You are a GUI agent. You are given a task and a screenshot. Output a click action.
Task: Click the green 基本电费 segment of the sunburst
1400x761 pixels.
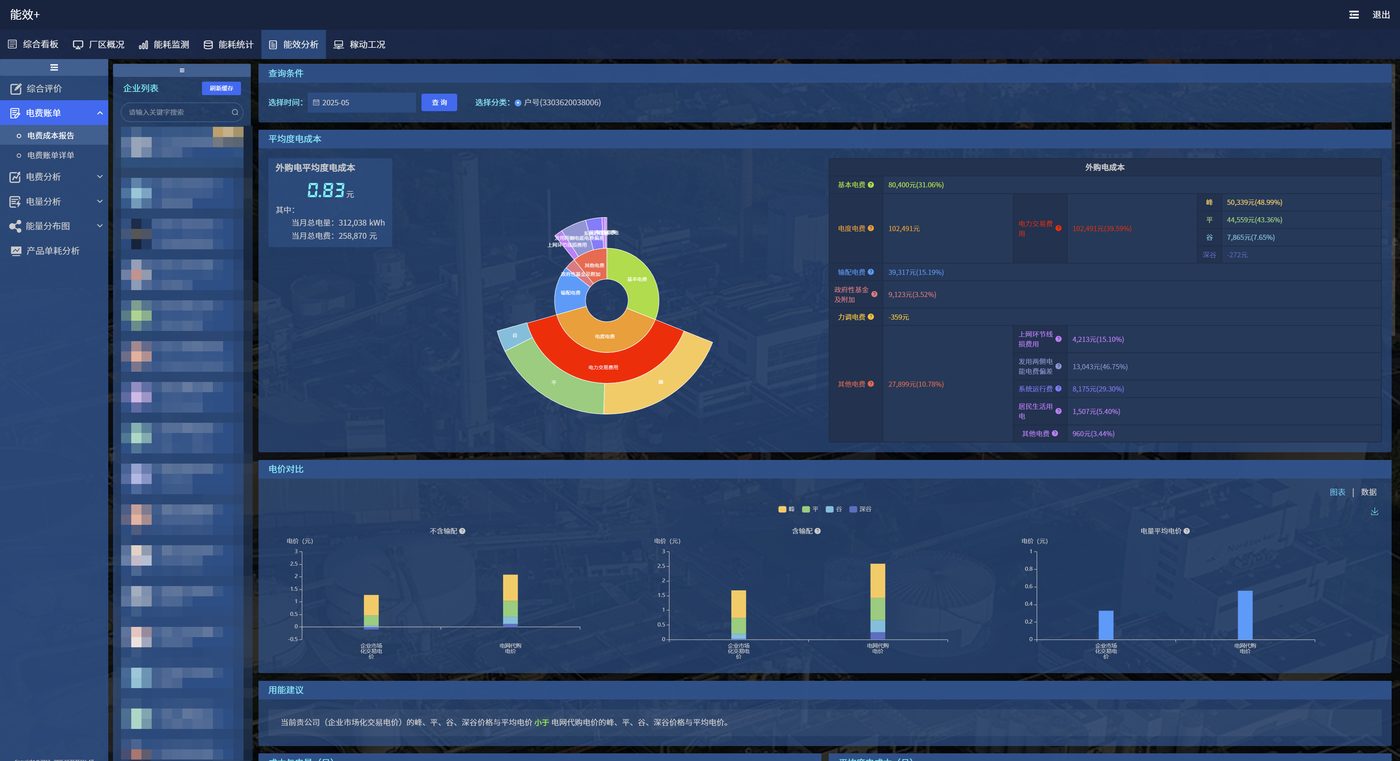tap(637, 279)
